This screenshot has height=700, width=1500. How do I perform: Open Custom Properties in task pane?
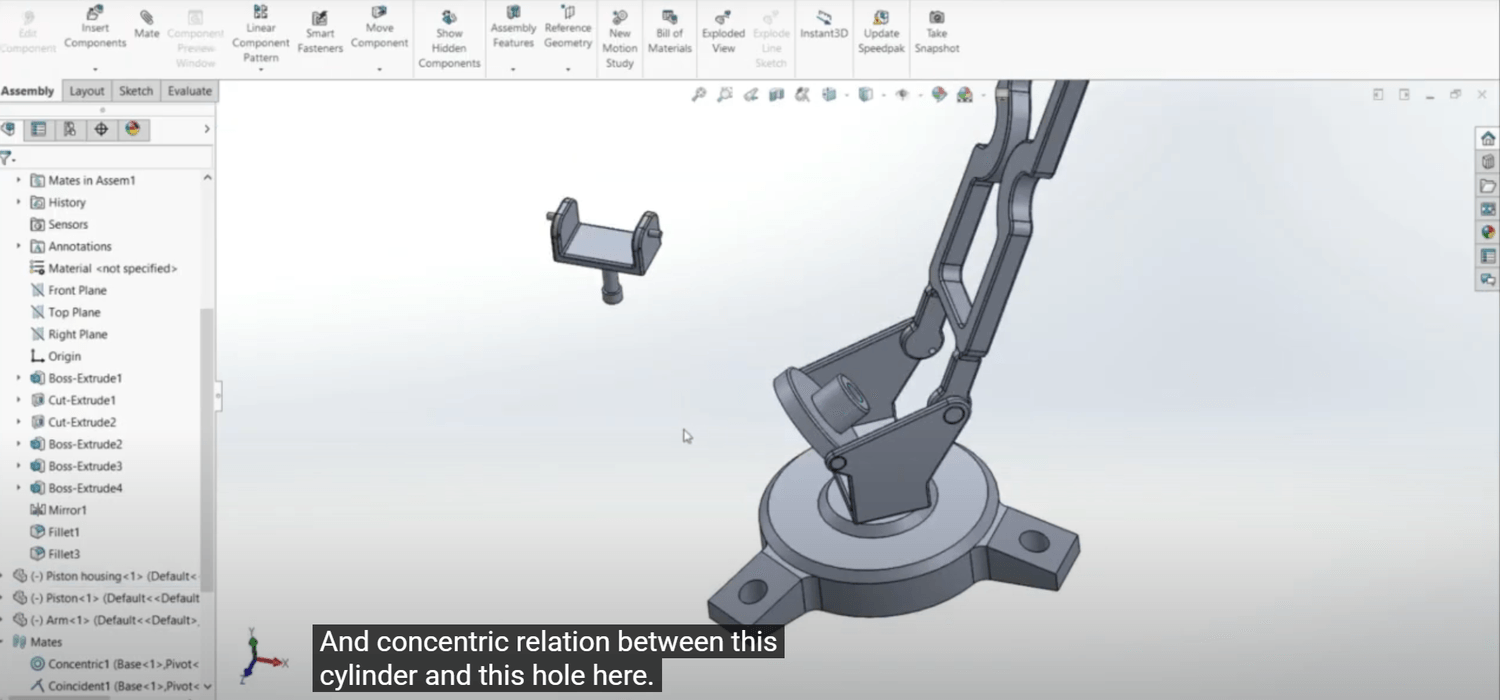point(1488,256)
